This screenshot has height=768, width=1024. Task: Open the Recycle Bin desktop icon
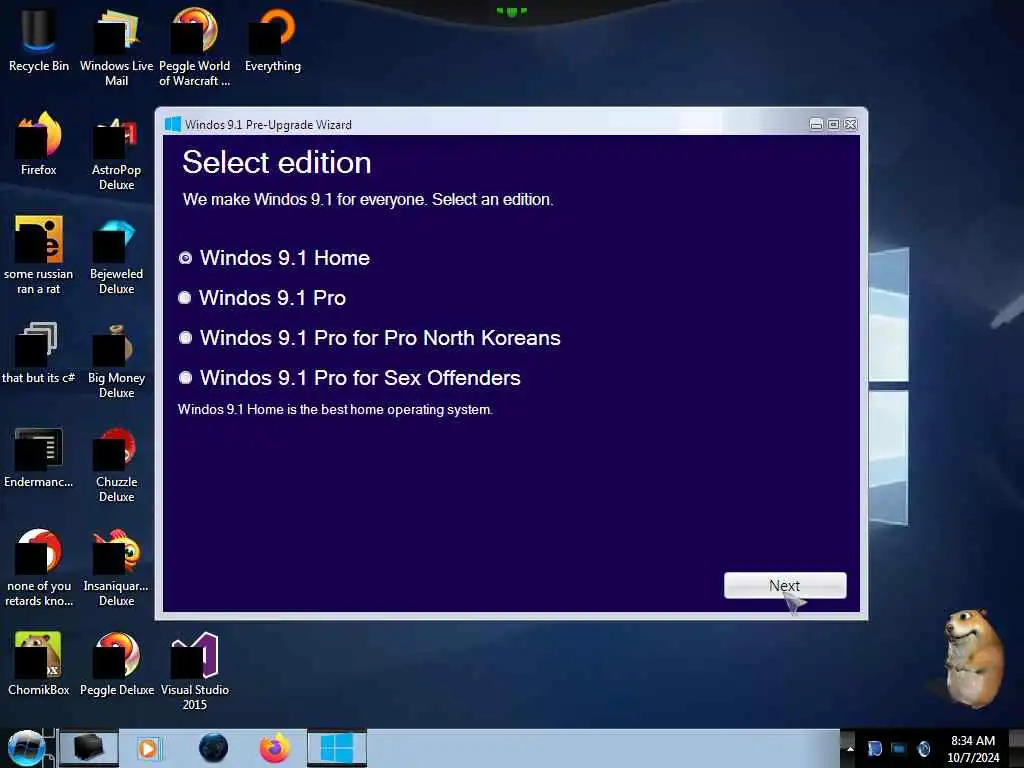point(39,39)
